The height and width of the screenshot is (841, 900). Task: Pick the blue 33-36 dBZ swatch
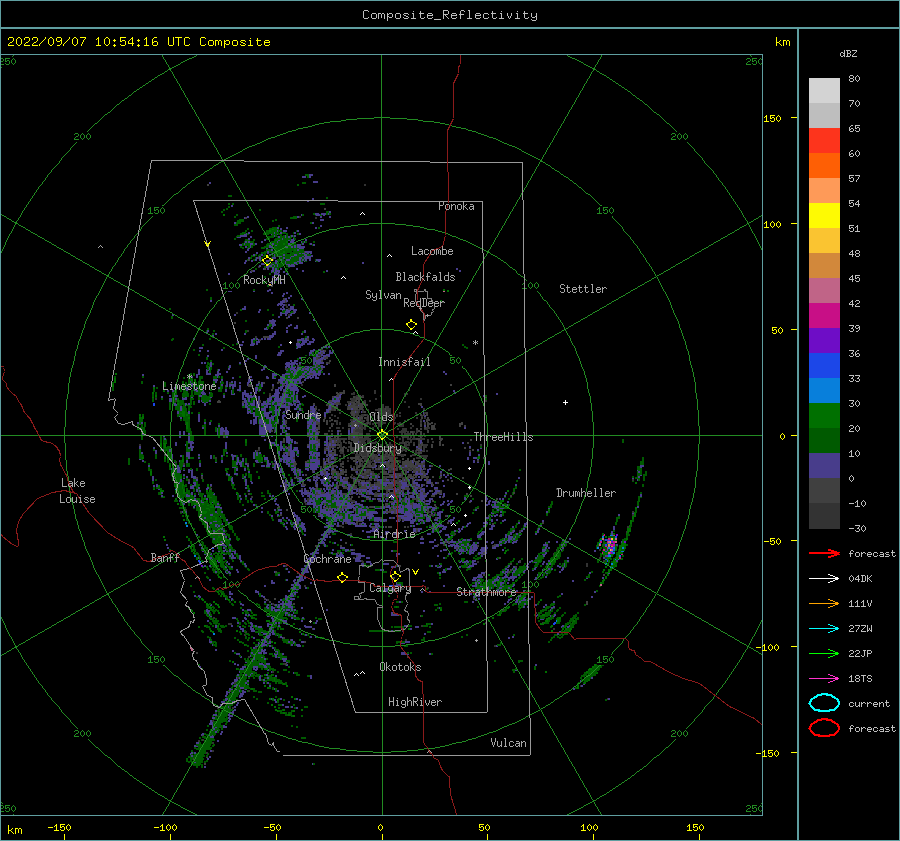[x=824, y=365]
